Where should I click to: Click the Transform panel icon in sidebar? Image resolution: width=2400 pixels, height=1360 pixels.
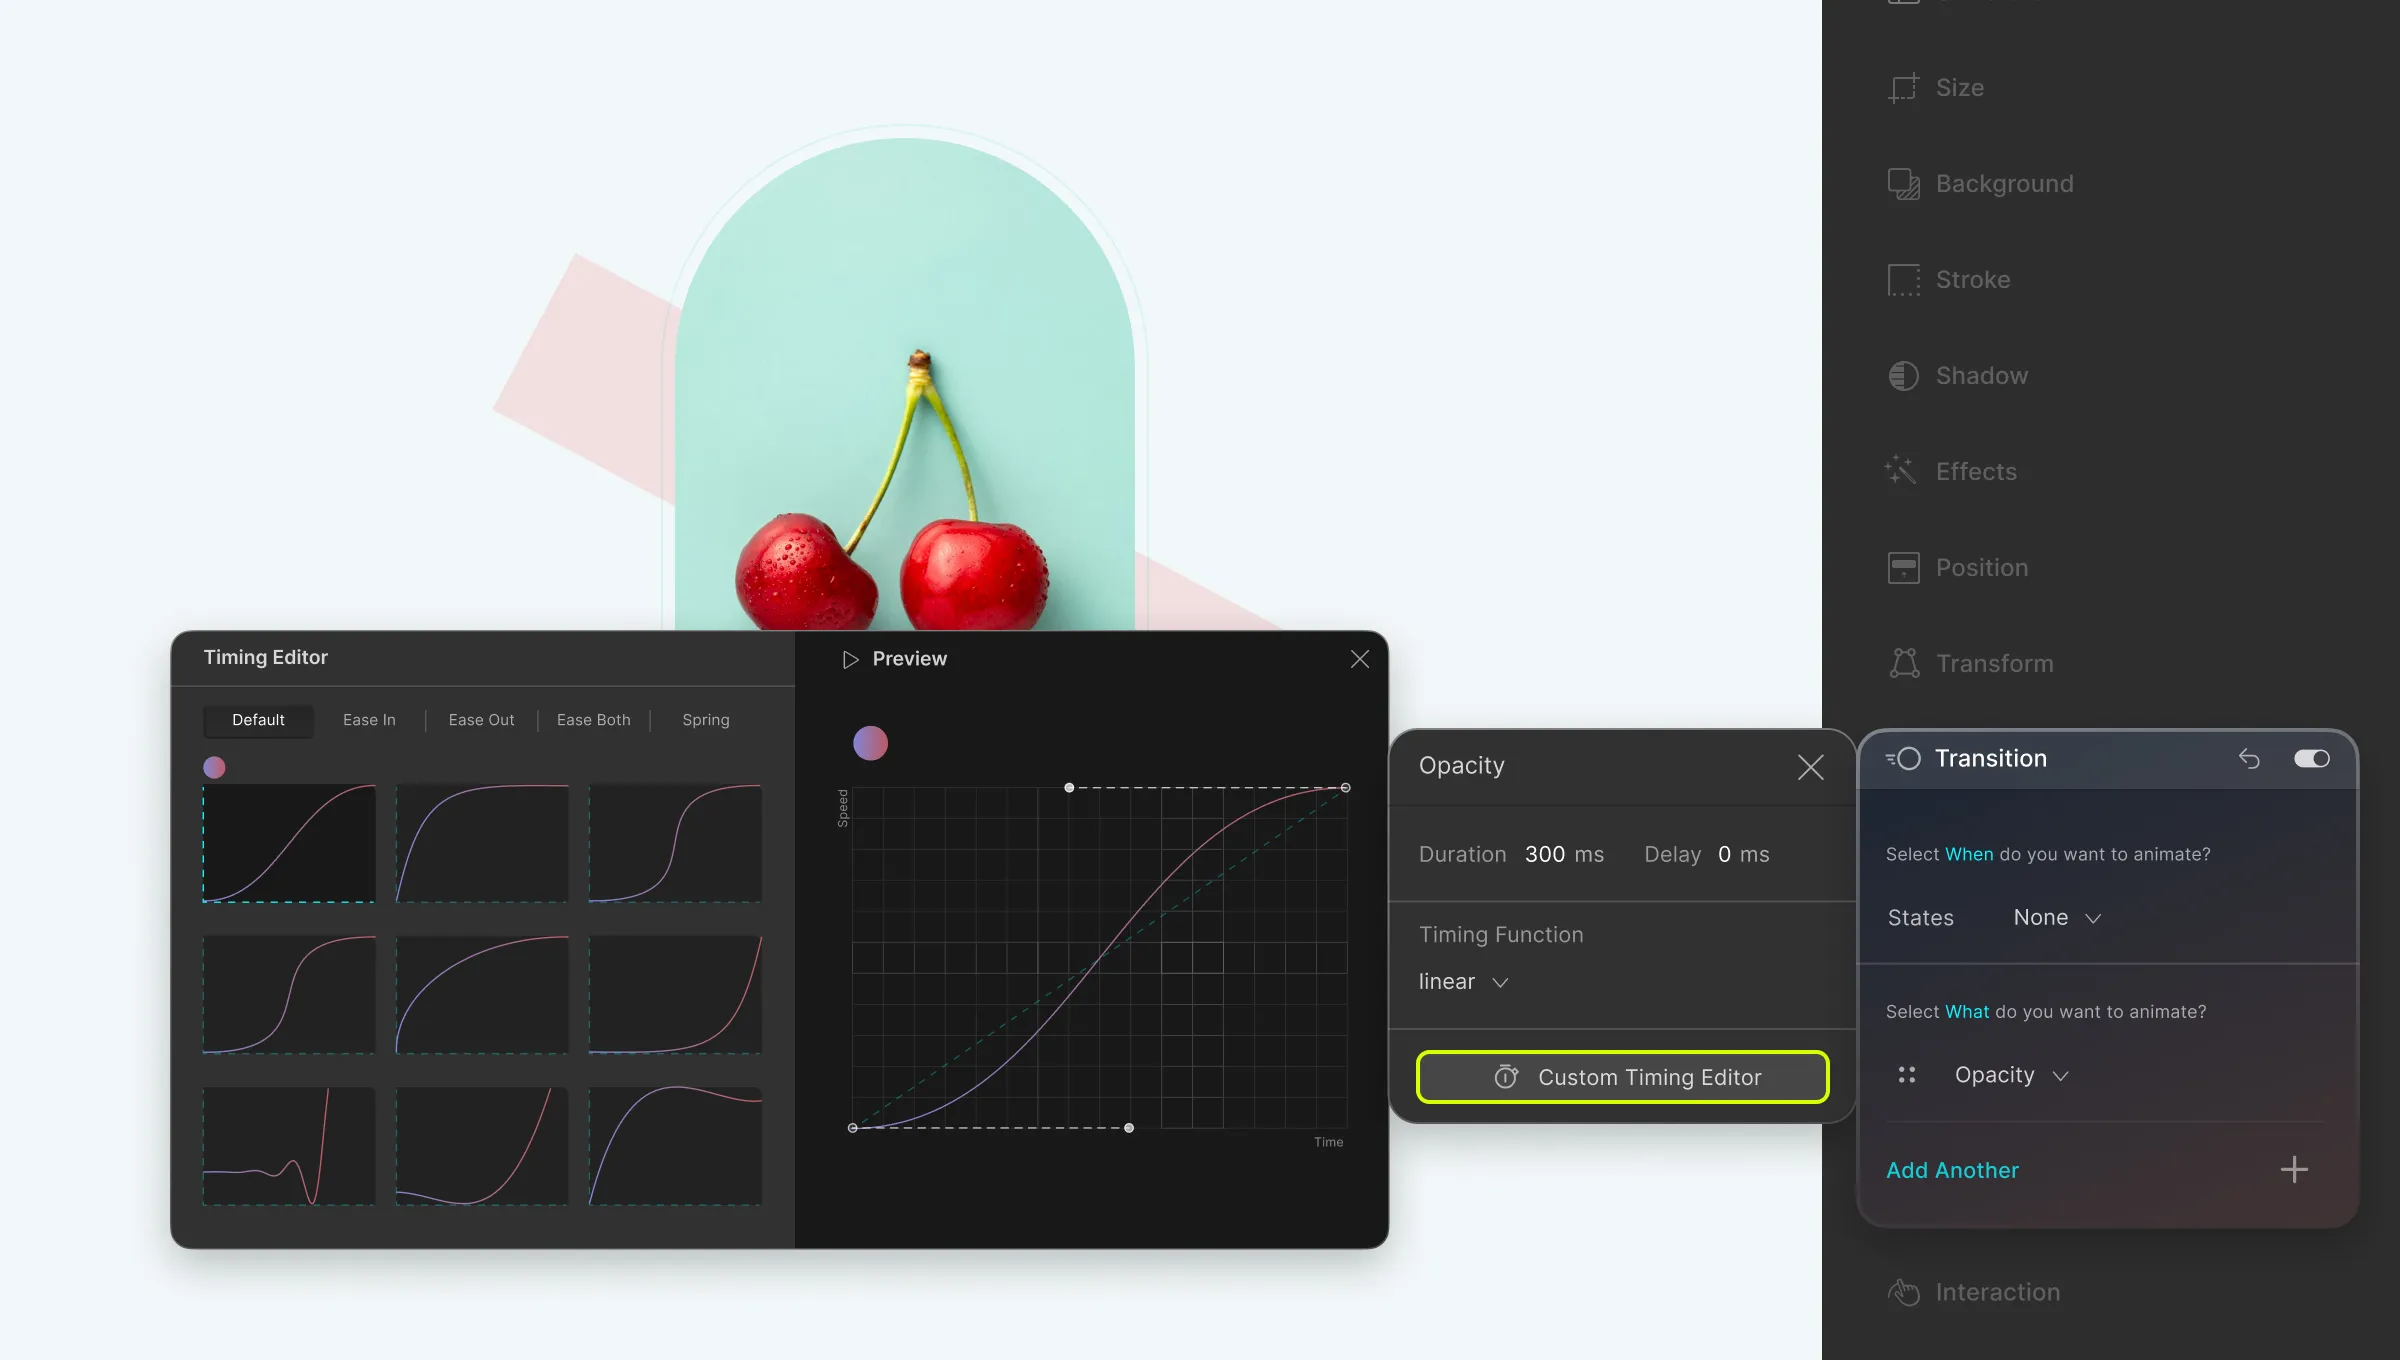[x=1902, y=661]
